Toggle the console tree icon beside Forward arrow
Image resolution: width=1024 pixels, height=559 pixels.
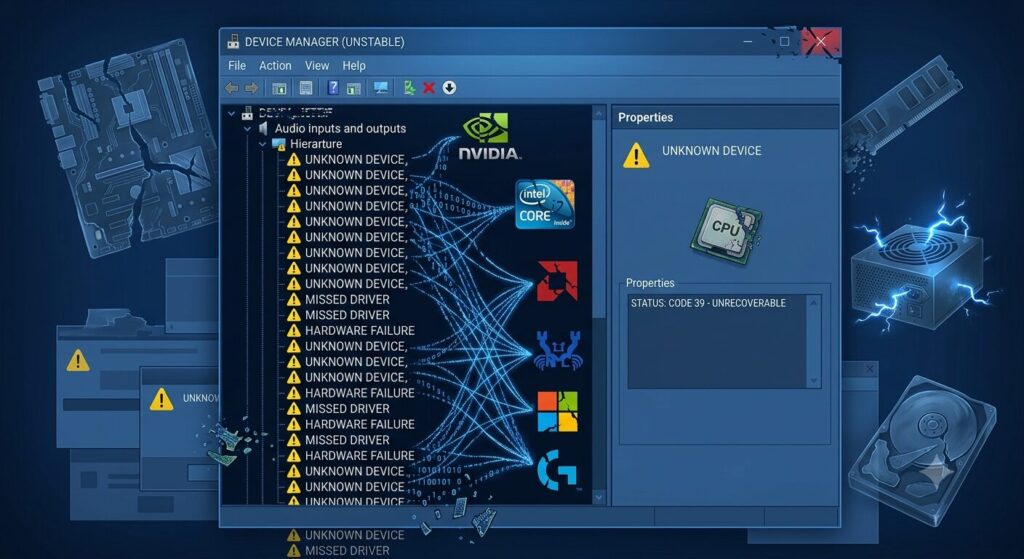(x=279, y=88)
